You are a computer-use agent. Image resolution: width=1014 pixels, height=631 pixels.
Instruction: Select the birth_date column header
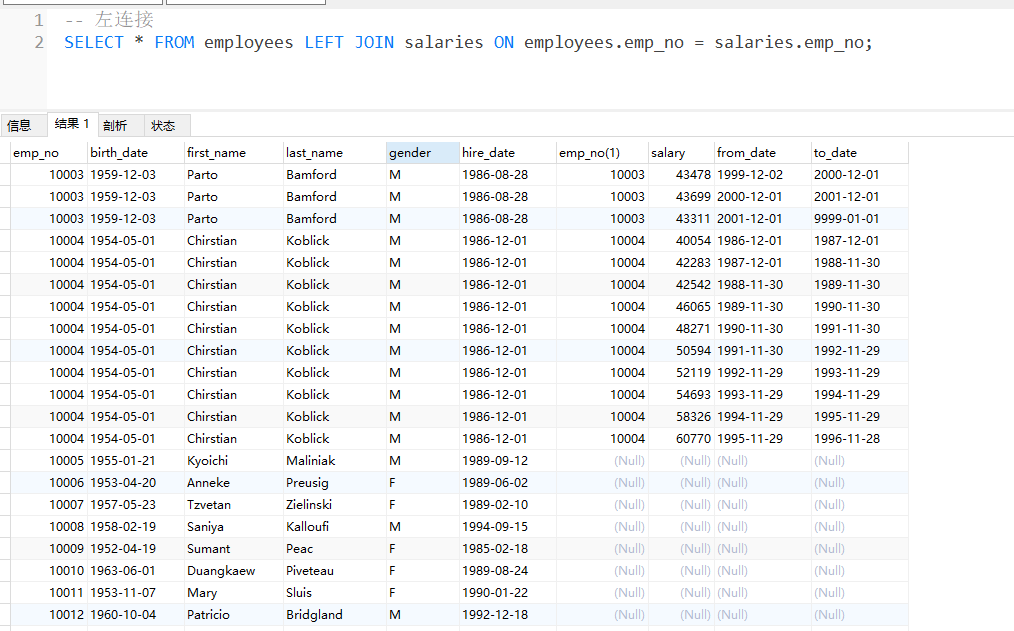coord(136,153)
